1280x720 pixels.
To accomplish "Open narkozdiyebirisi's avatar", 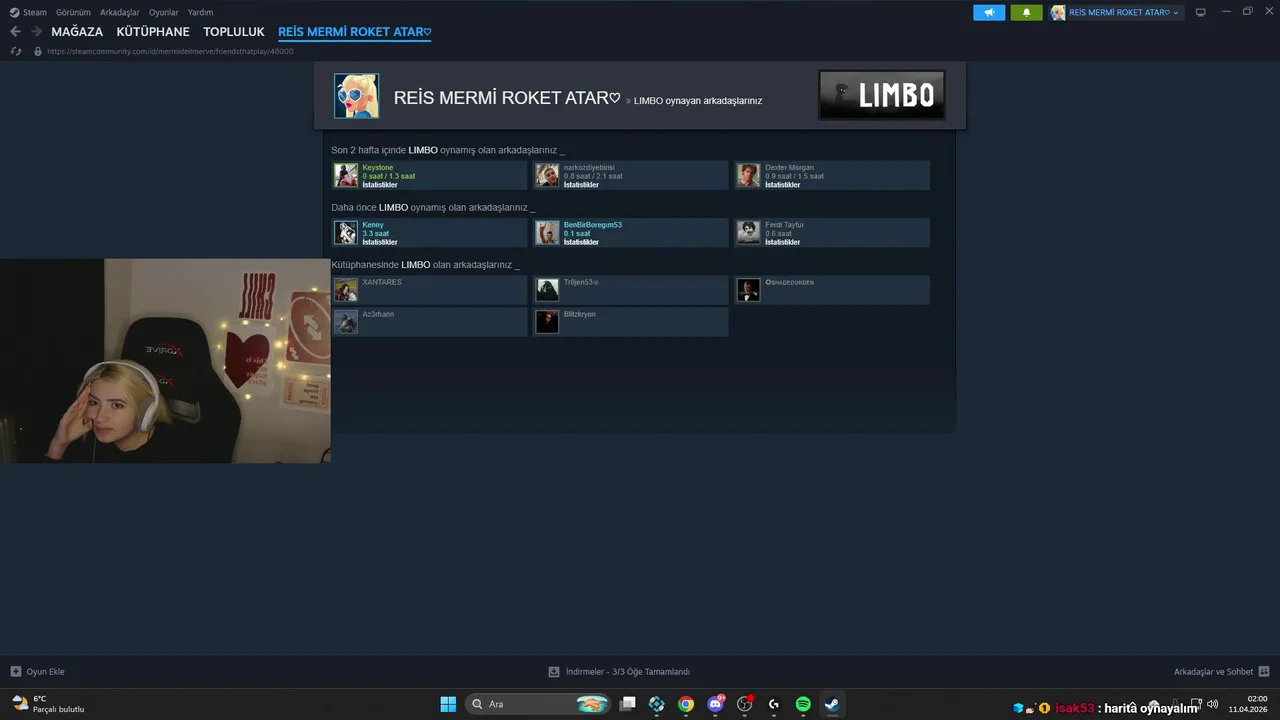I will (547, 176).
